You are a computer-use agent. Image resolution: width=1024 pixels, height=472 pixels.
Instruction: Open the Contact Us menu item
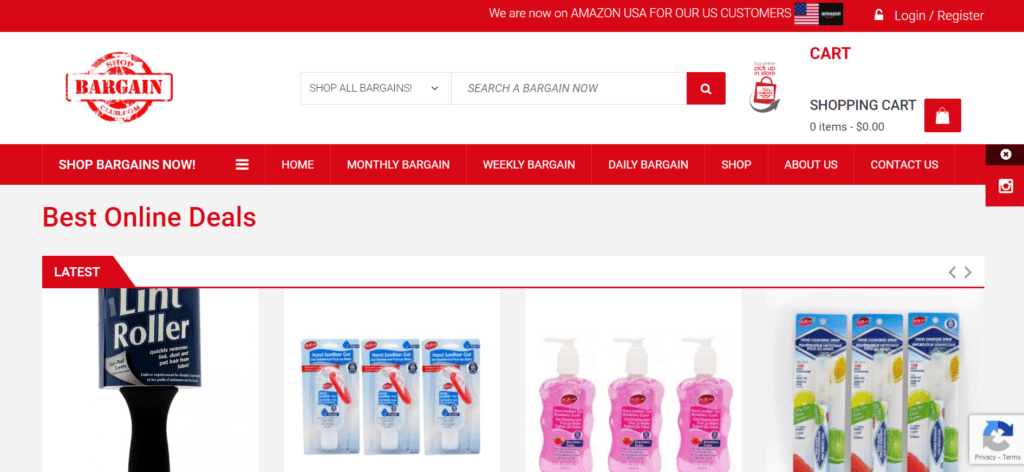point(904,165)
